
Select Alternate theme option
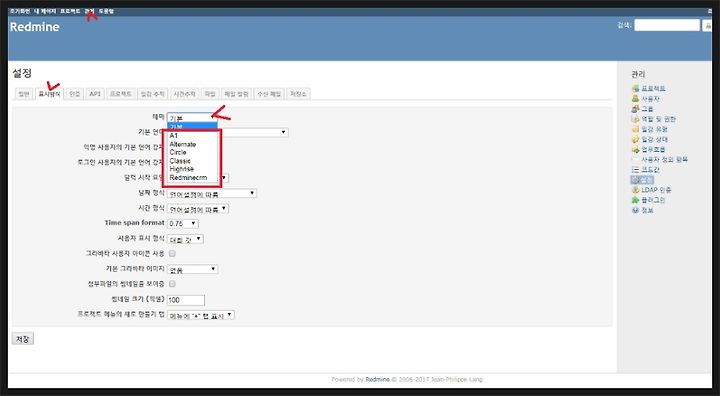192,144
